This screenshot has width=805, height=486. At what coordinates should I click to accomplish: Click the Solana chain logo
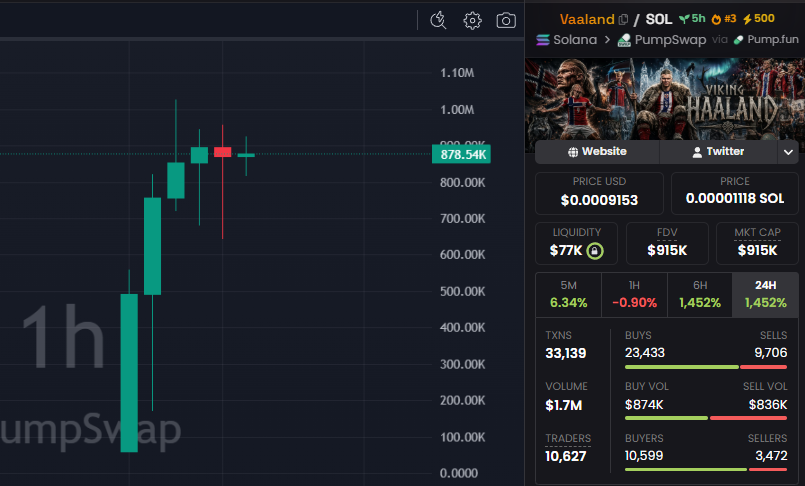tap(543, 40)
